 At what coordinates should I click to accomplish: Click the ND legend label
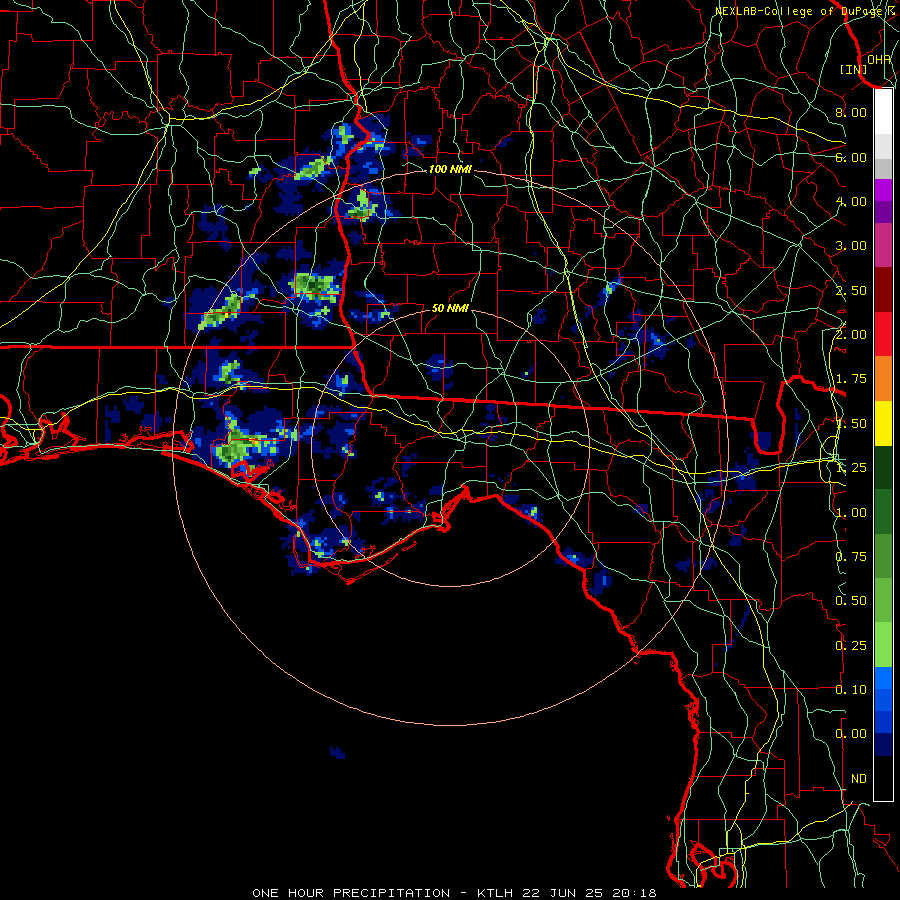coord(859,779)
